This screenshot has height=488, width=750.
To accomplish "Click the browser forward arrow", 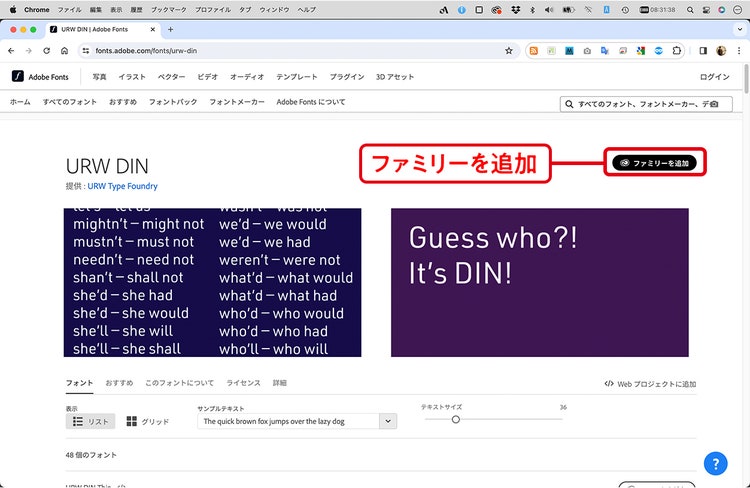I will (x=29, y=51).
